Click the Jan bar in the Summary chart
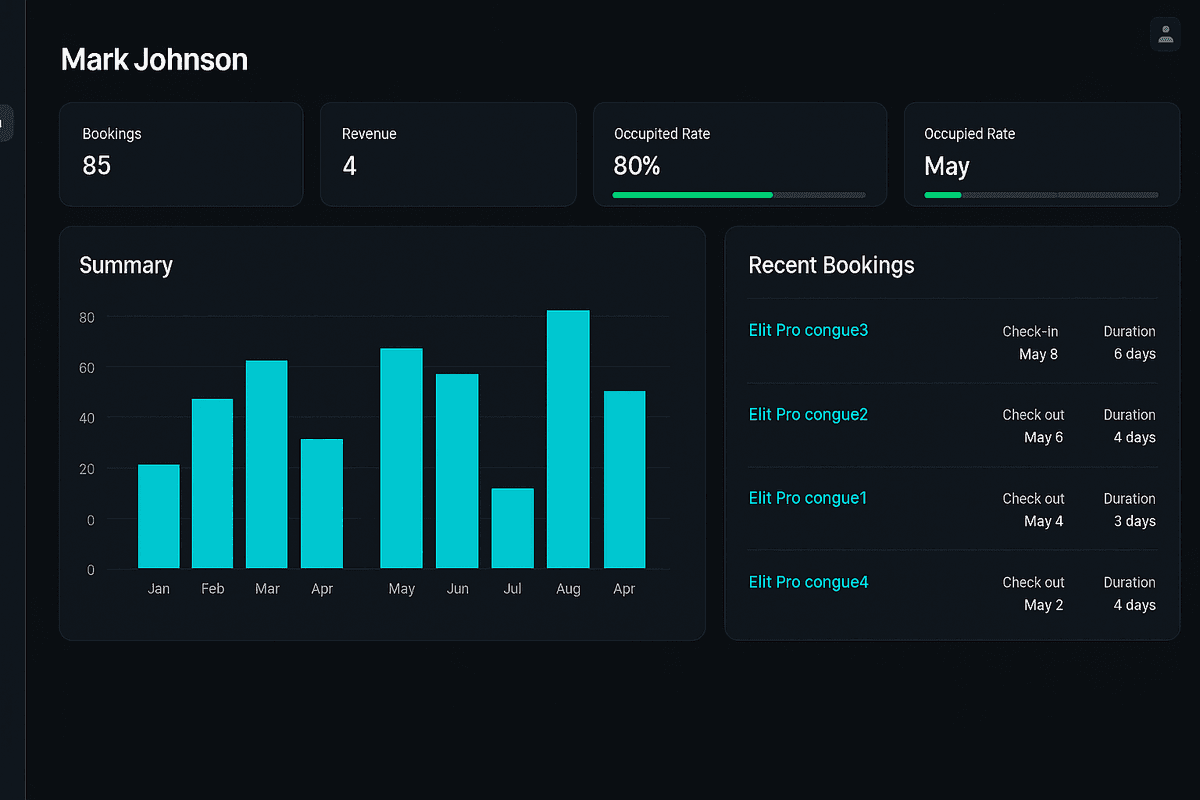The width and height of the screenshot is (1200, 800). [159, 515]
